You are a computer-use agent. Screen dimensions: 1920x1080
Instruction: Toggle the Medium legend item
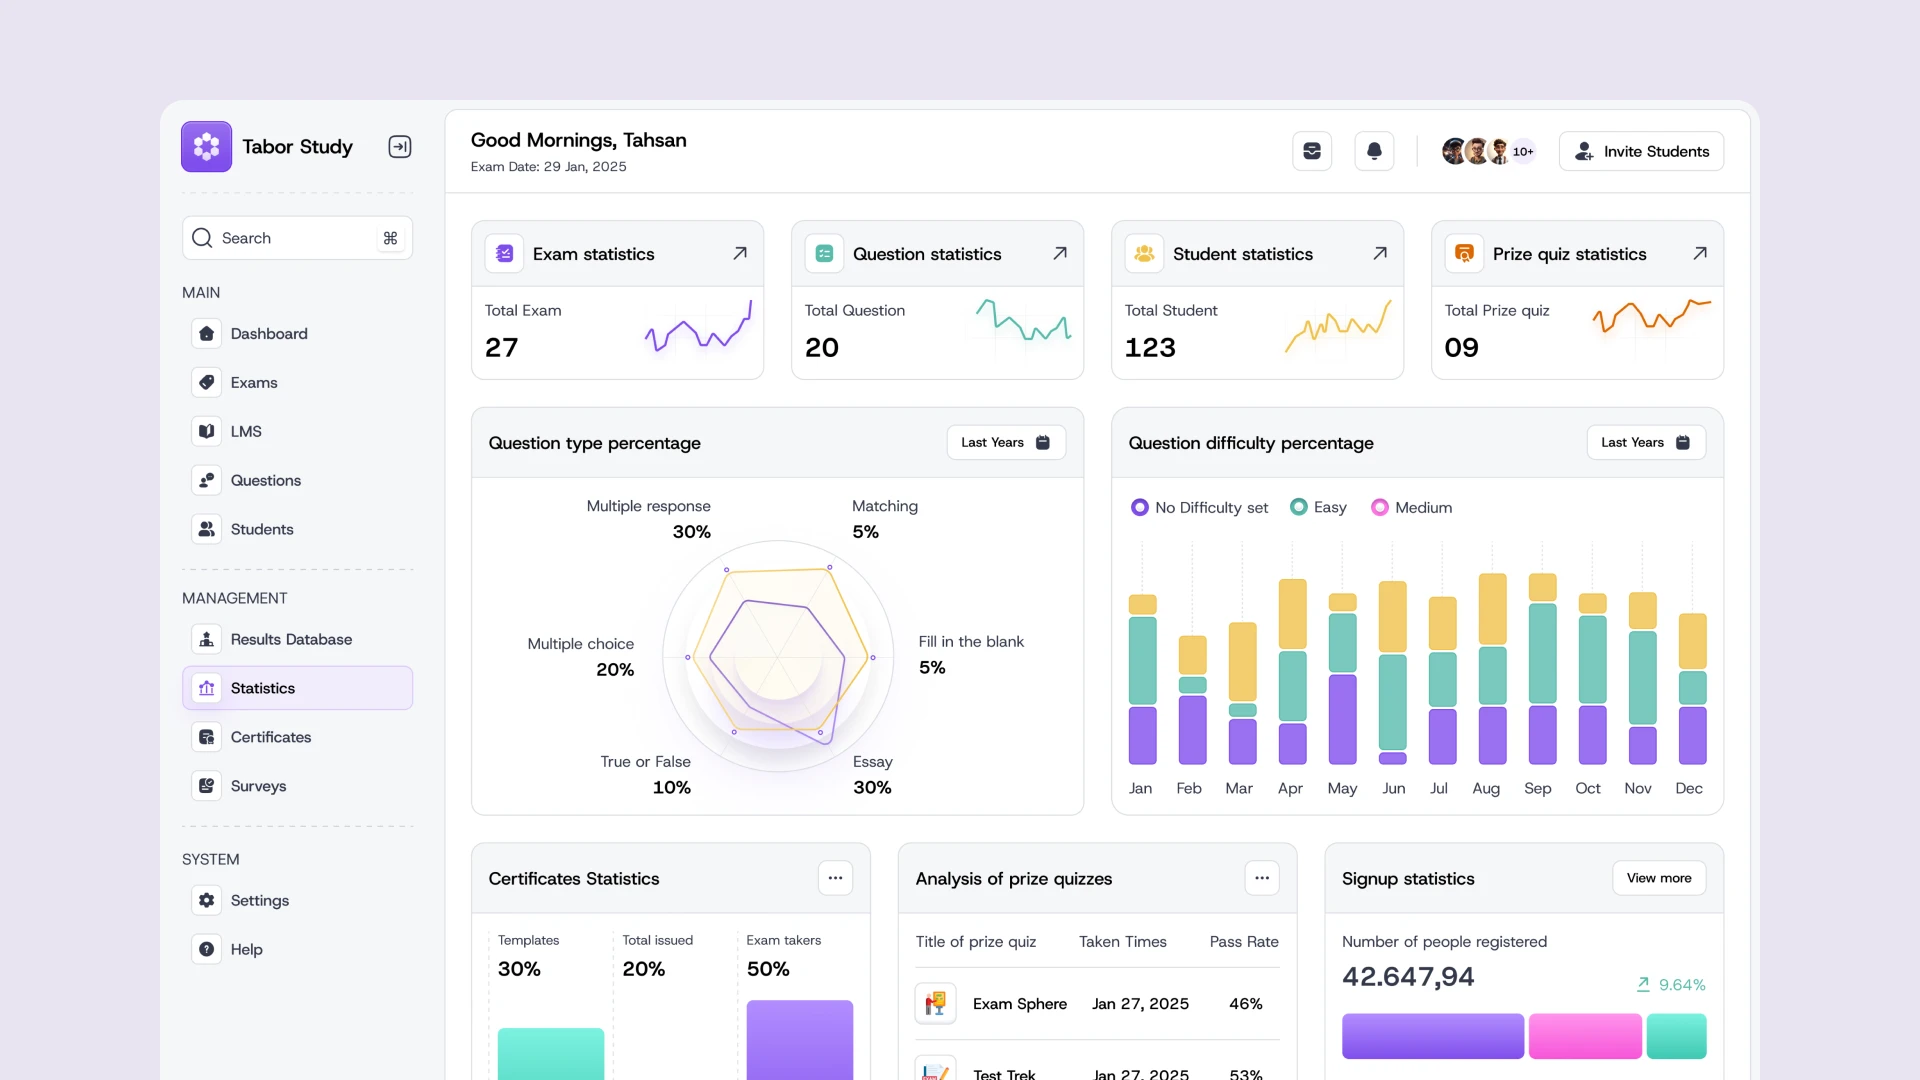pos(1411,507)
